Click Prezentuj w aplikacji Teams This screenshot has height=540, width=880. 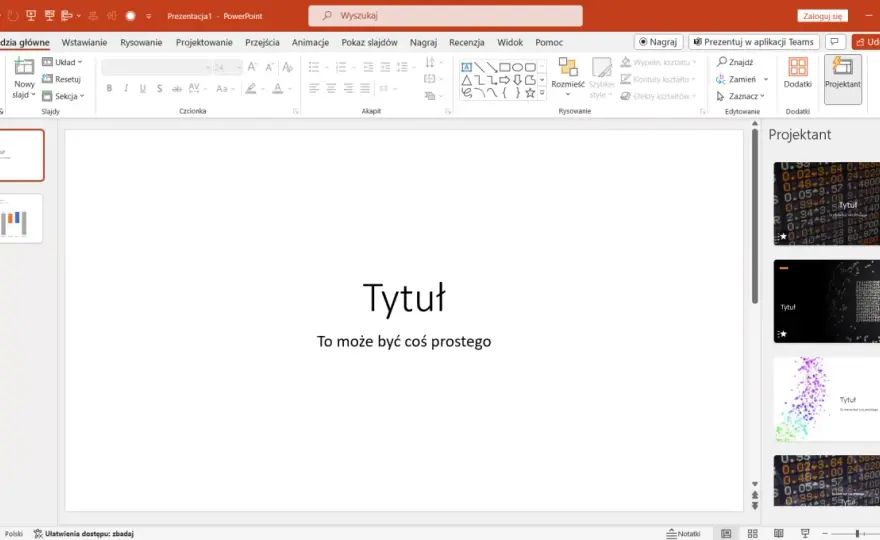754,42
